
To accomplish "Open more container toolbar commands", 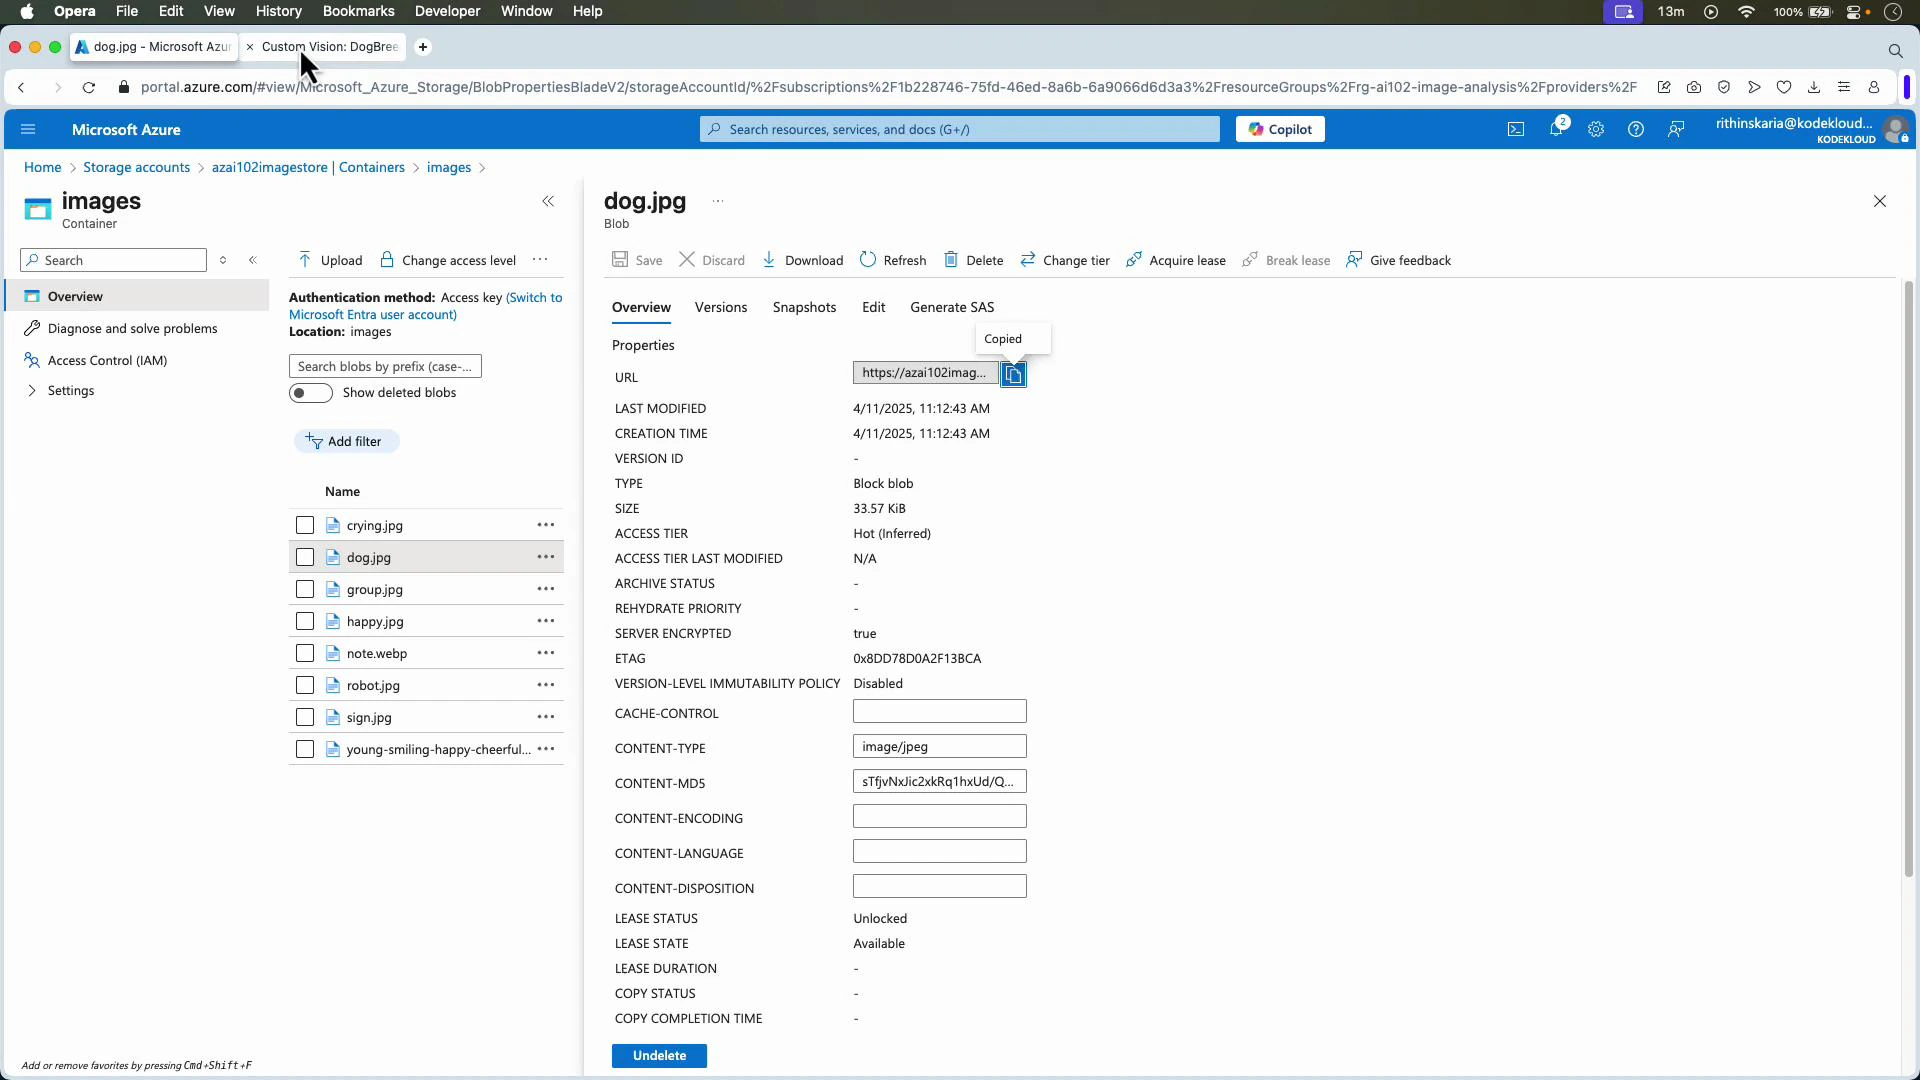I will 540,260.
